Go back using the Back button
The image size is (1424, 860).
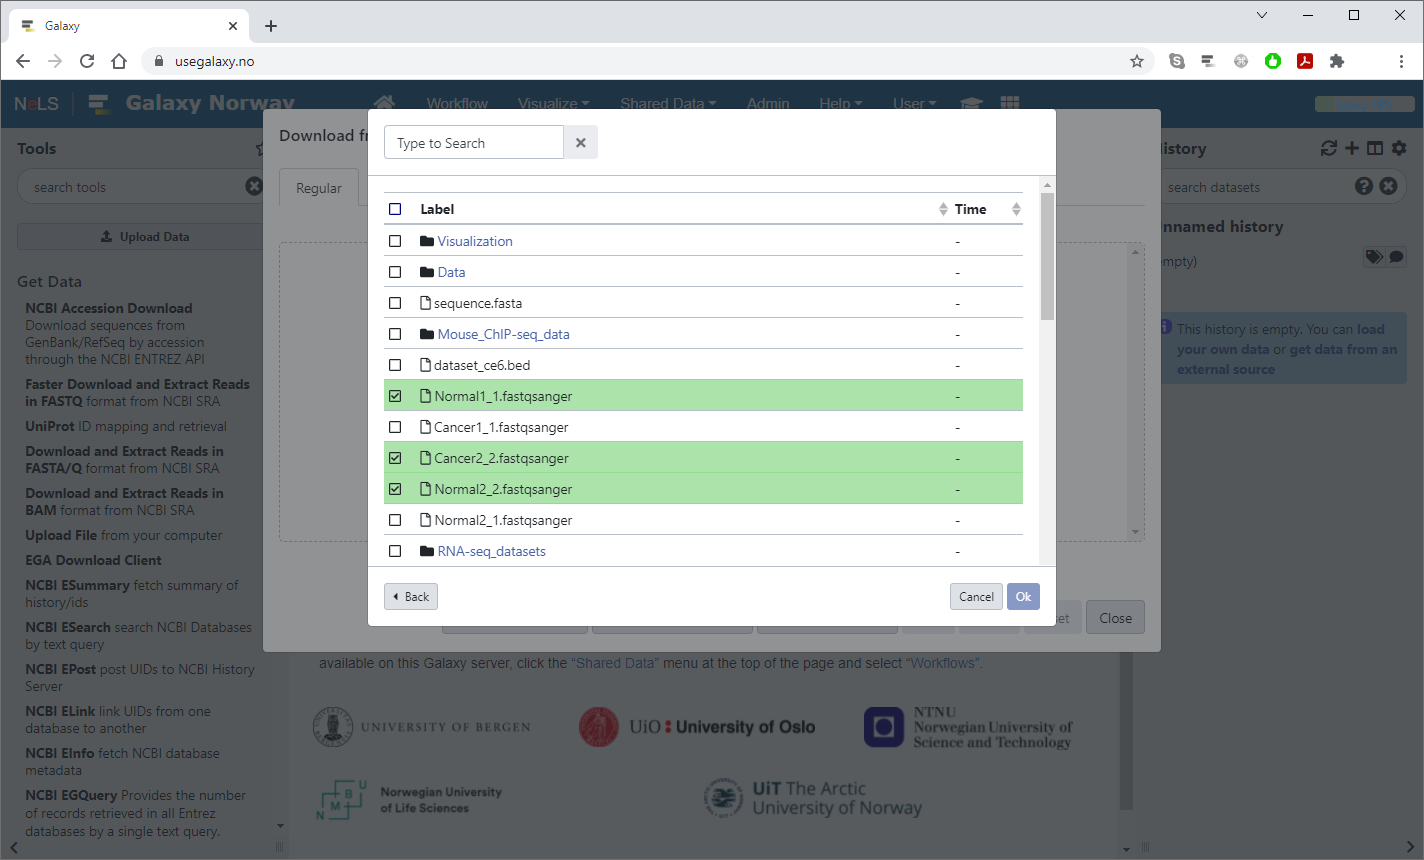click(411, 597)
